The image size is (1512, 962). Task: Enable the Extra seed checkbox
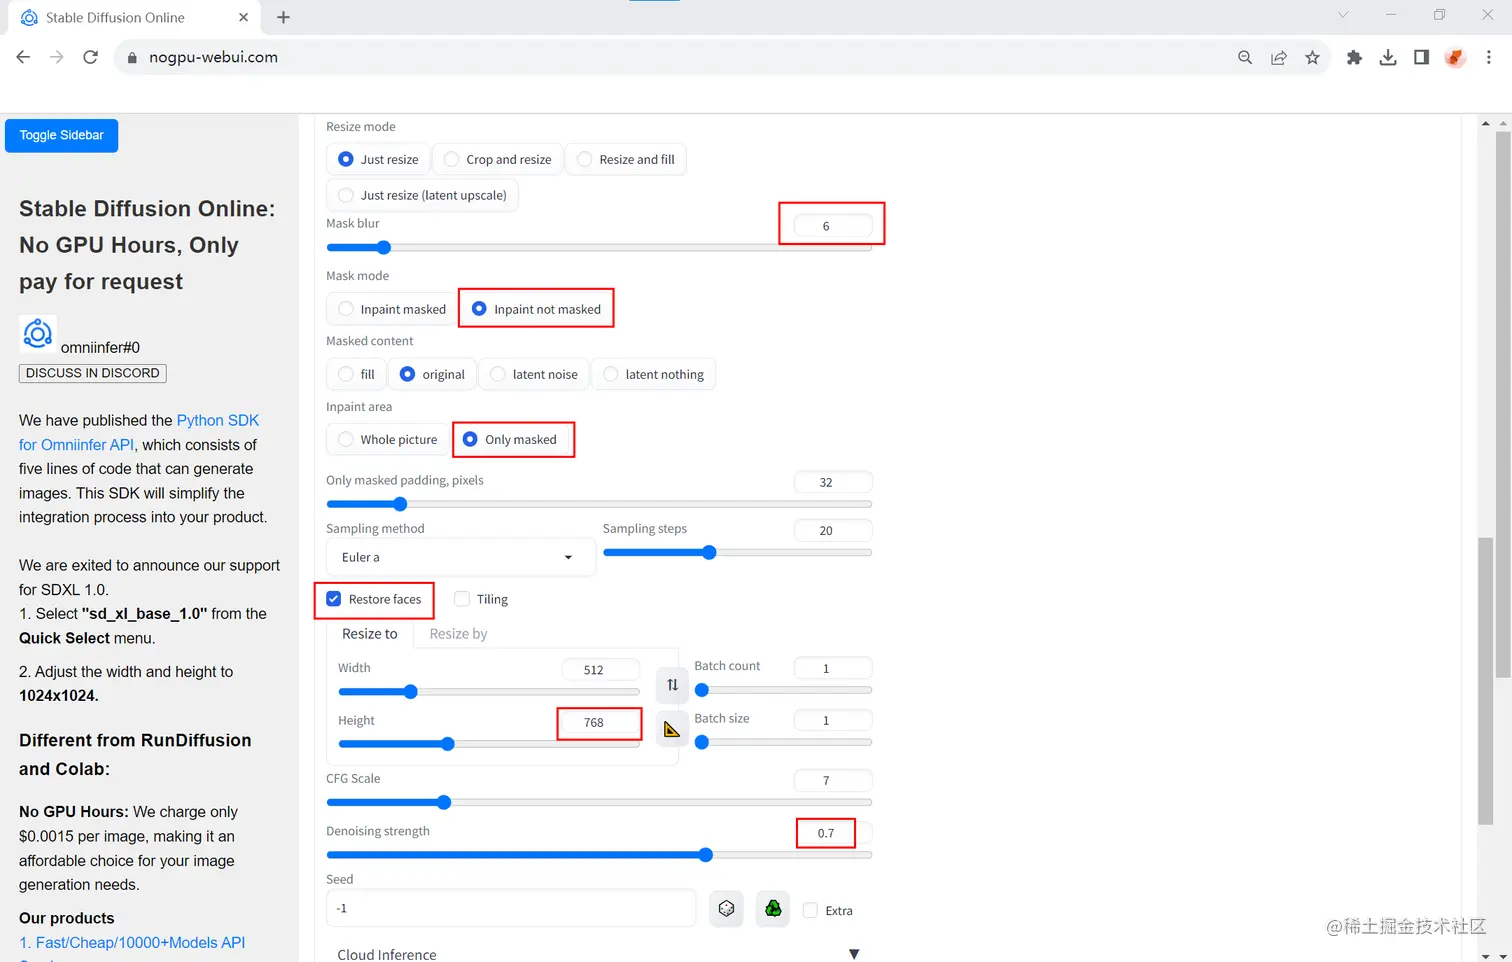click(811, 910)
